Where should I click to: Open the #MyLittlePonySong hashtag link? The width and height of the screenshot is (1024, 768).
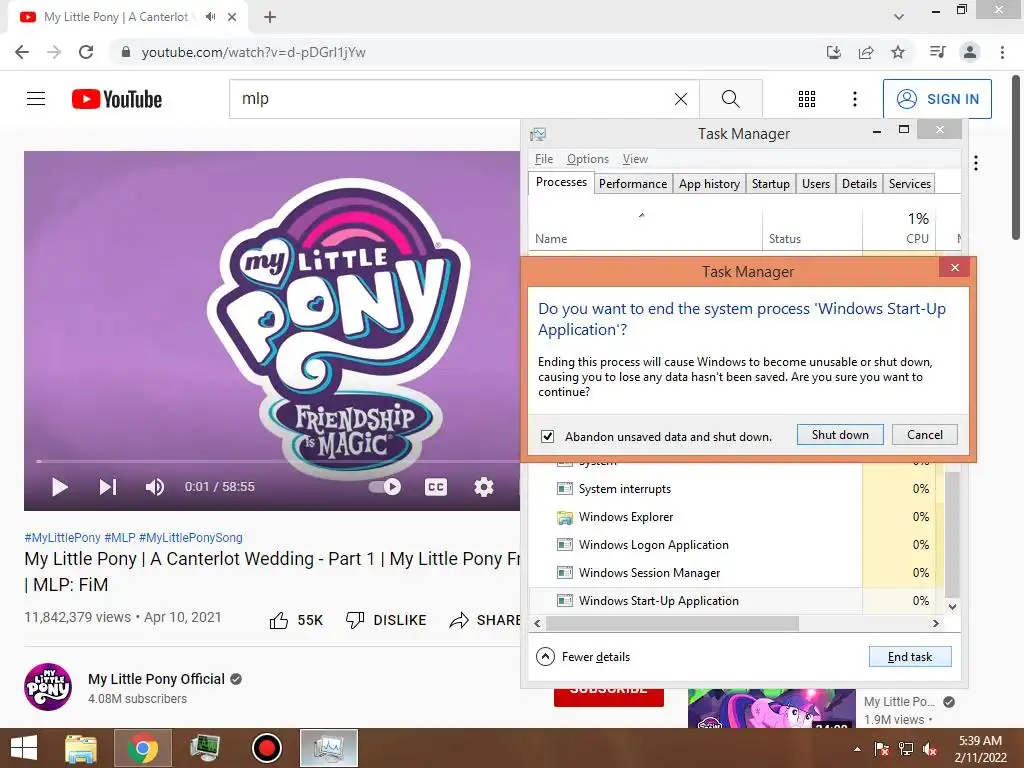(191, 537)
